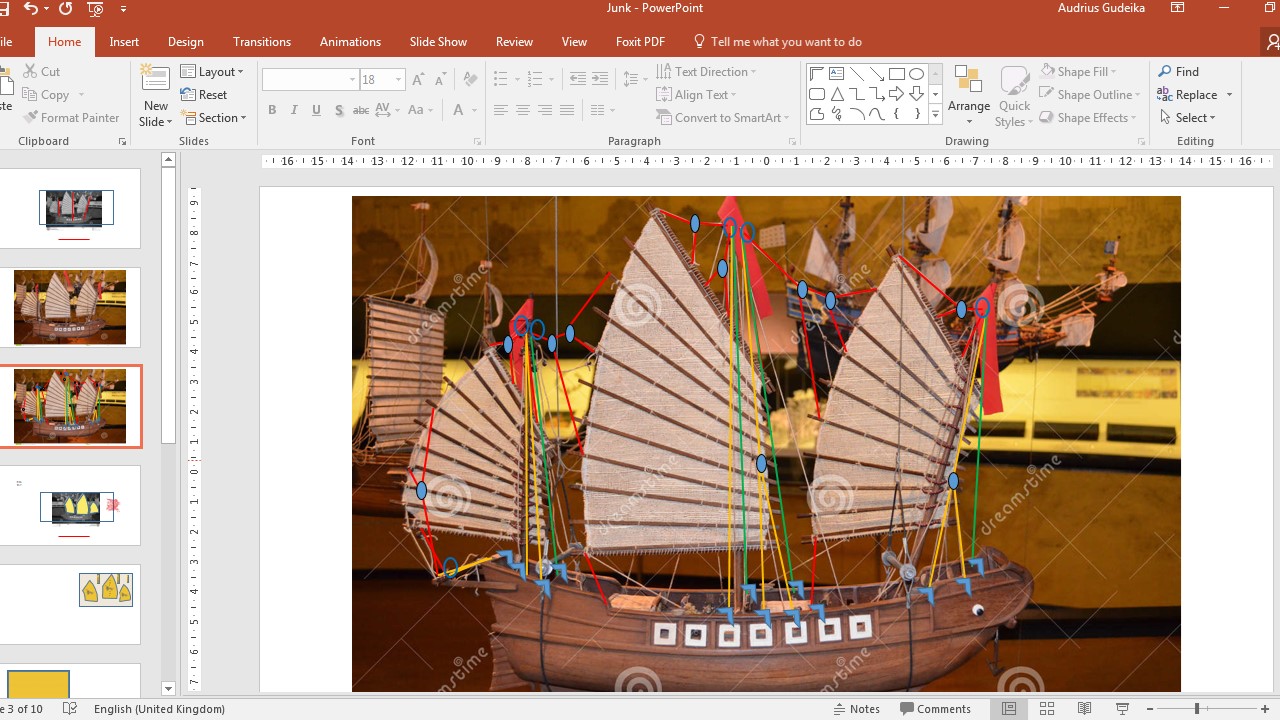Open the Review tab
This screenshot has height=720, width=1280.
click(514, 42)
